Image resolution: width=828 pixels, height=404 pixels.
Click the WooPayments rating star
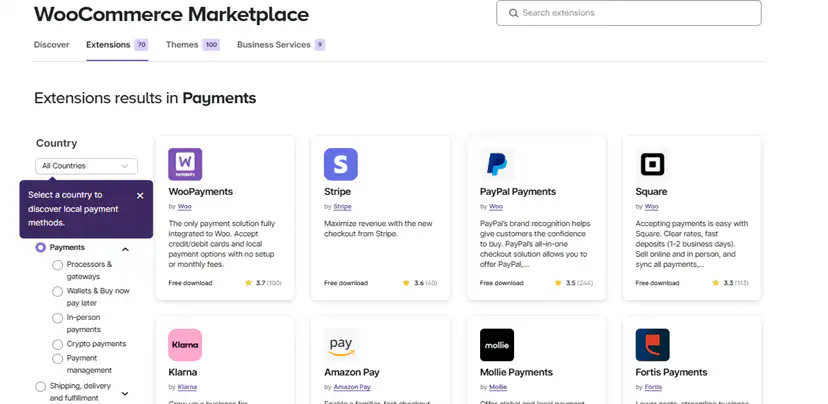(248, 283)
